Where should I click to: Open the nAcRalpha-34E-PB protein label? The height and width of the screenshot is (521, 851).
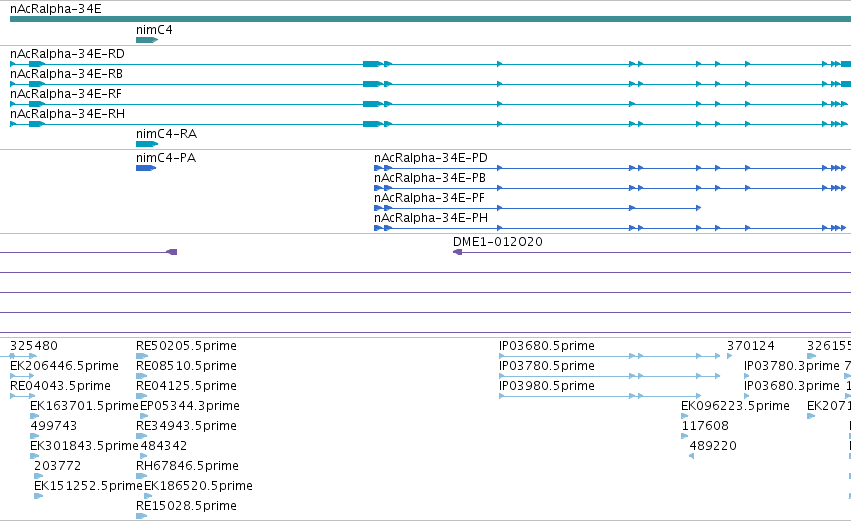coord(429,178)
